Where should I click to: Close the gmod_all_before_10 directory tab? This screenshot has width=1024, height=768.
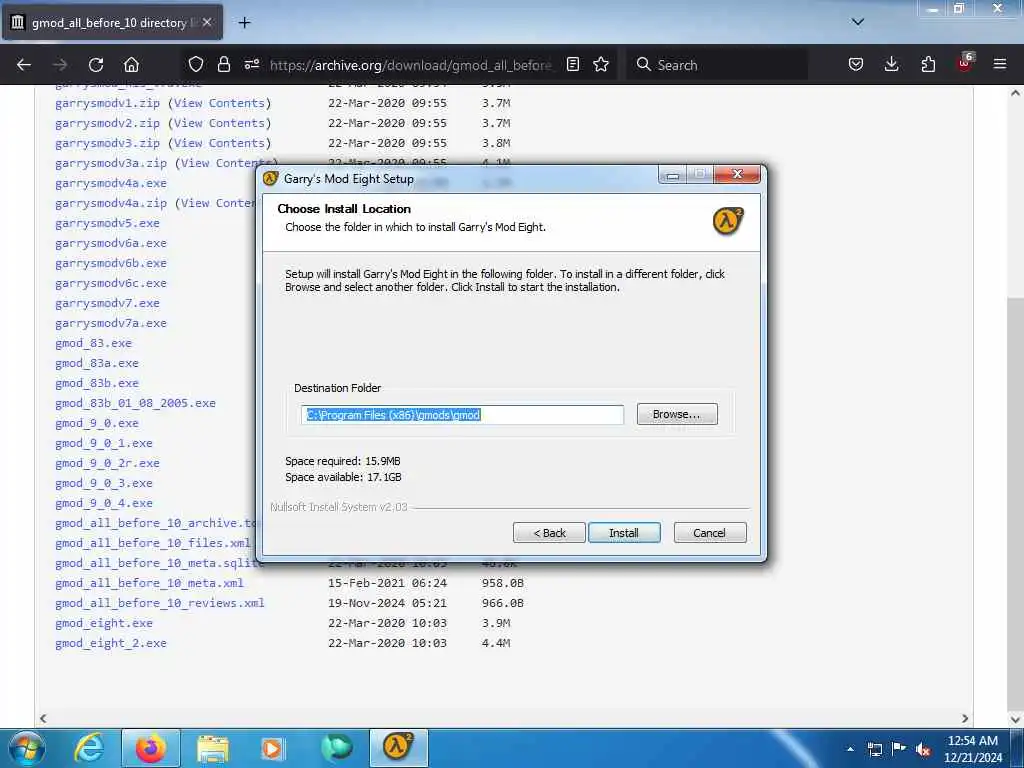click(x=207, y=22)
